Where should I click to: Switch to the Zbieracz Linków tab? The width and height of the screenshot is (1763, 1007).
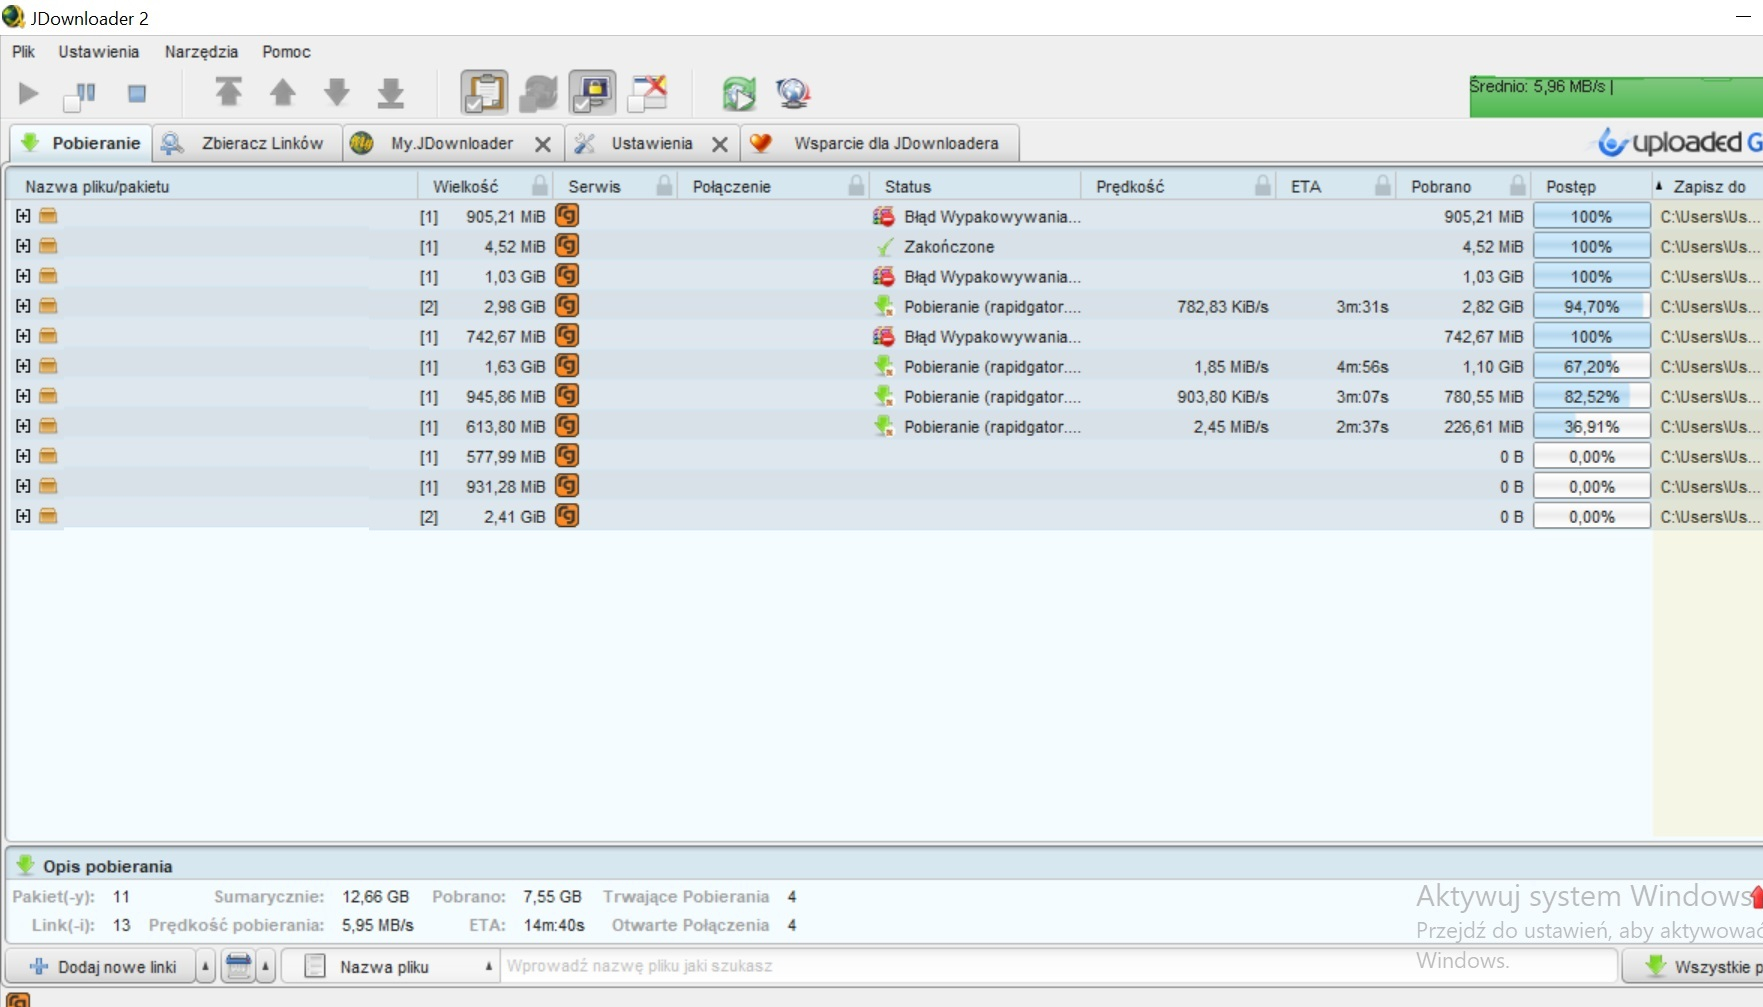tap(247, 143)
